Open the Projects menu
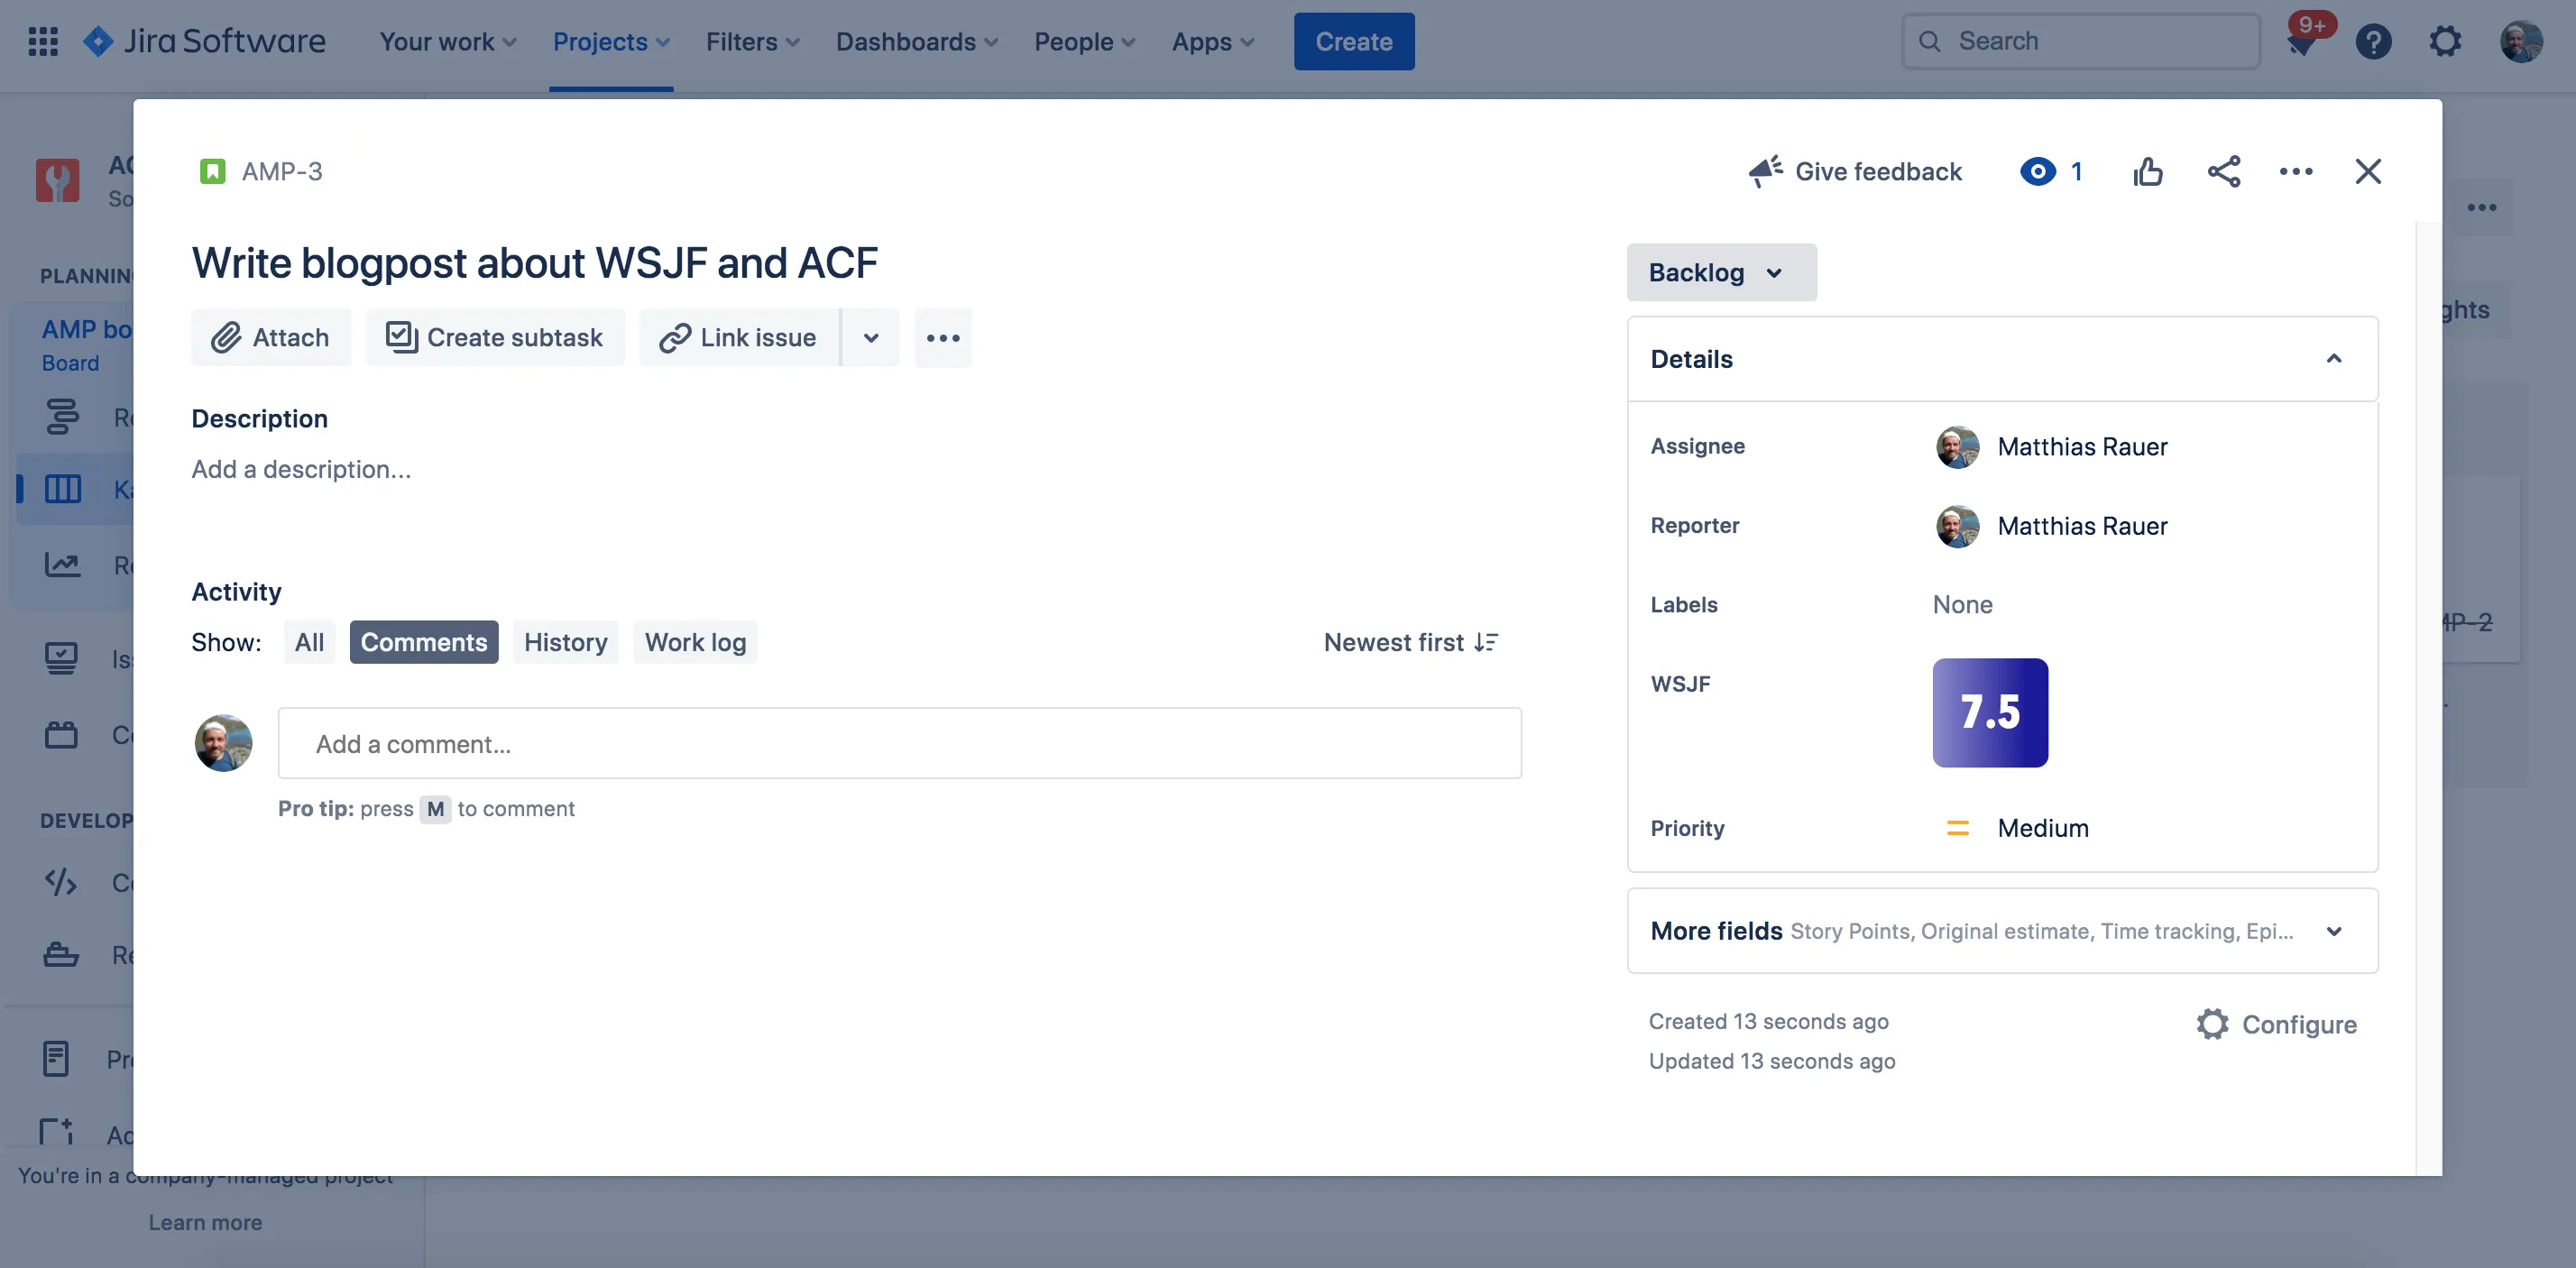 pyautogui.click(x=611, y=41)
